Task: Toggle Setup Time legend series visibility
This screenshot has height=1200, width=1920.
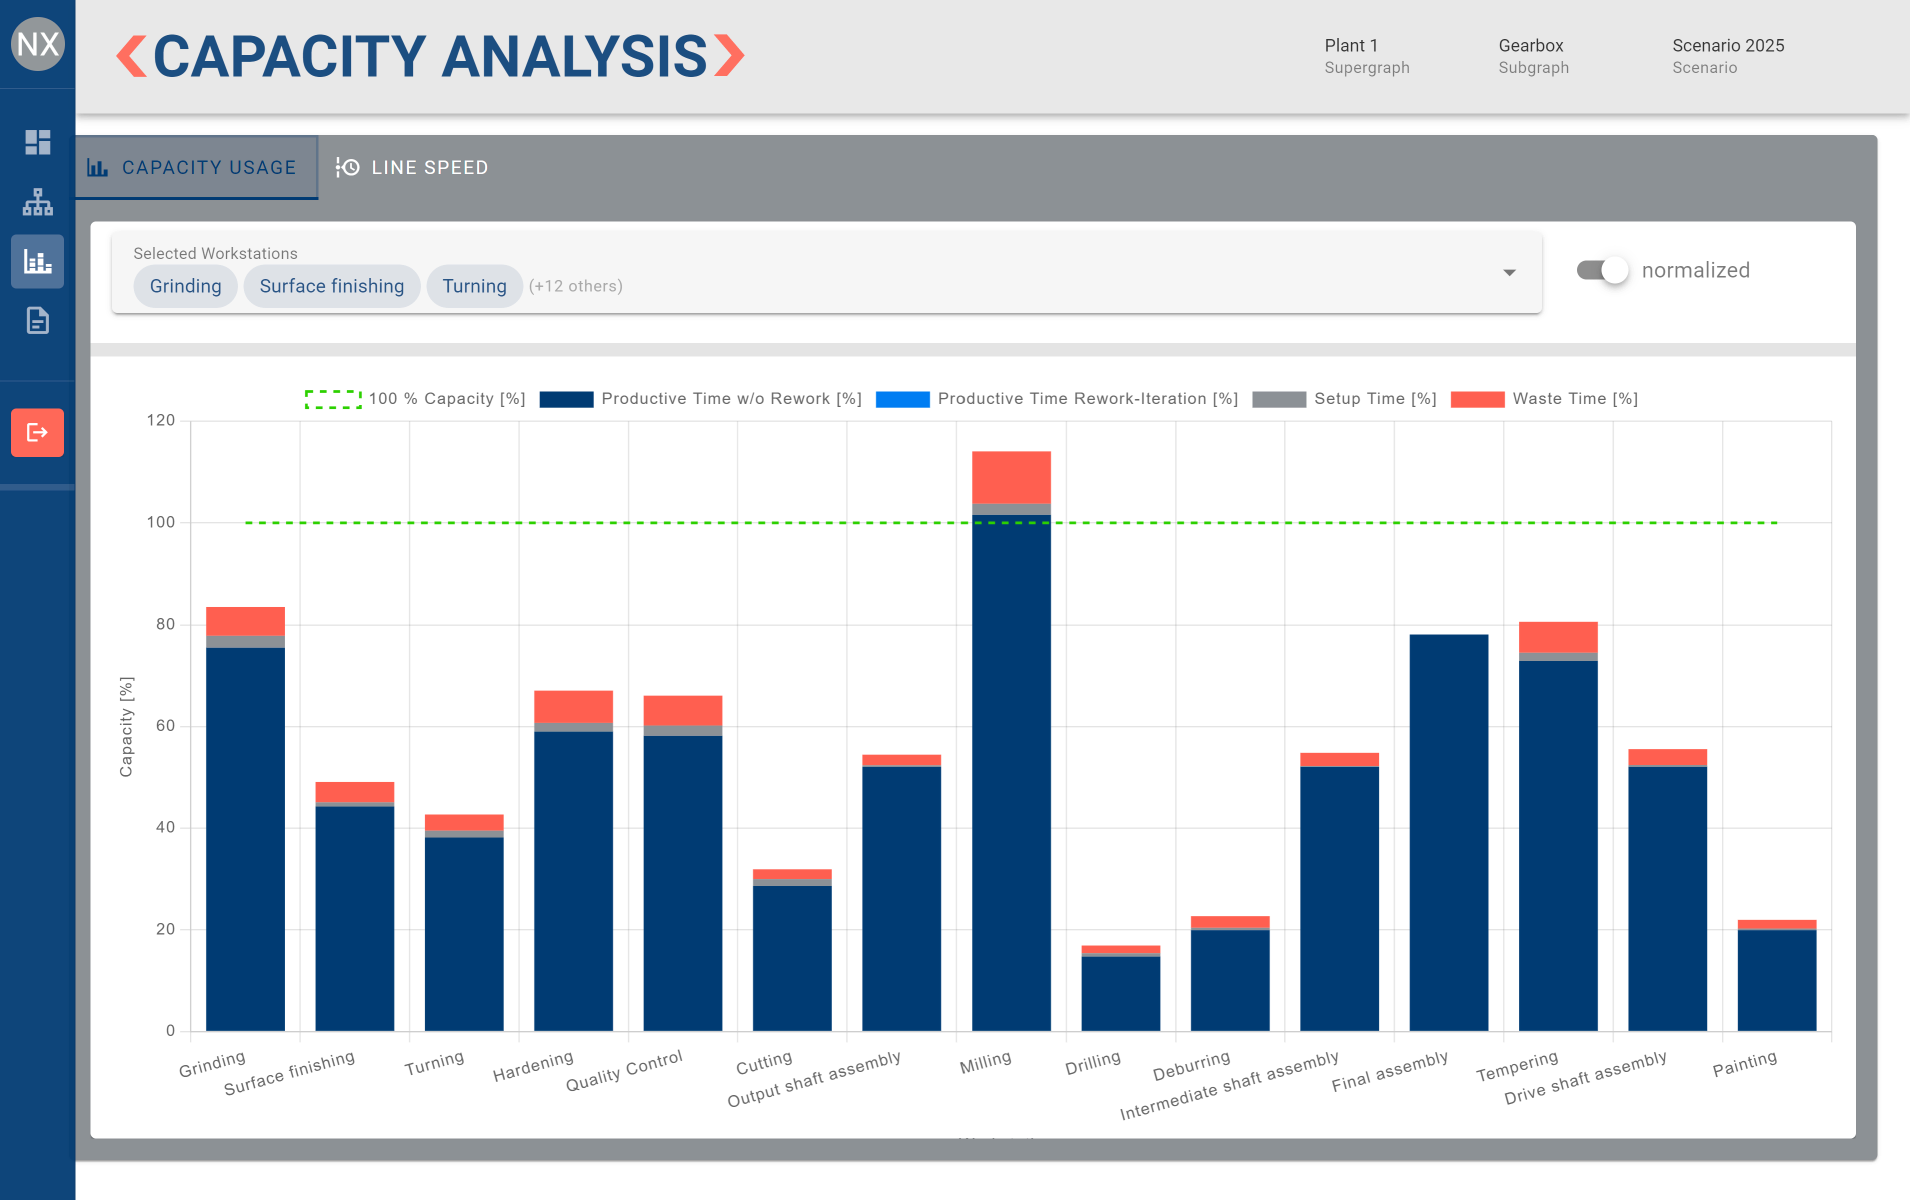Action: pyautogui.click(x=1279, y=399)
